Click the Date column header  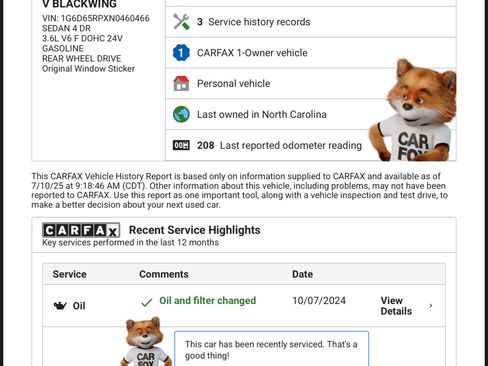[302, 274]
